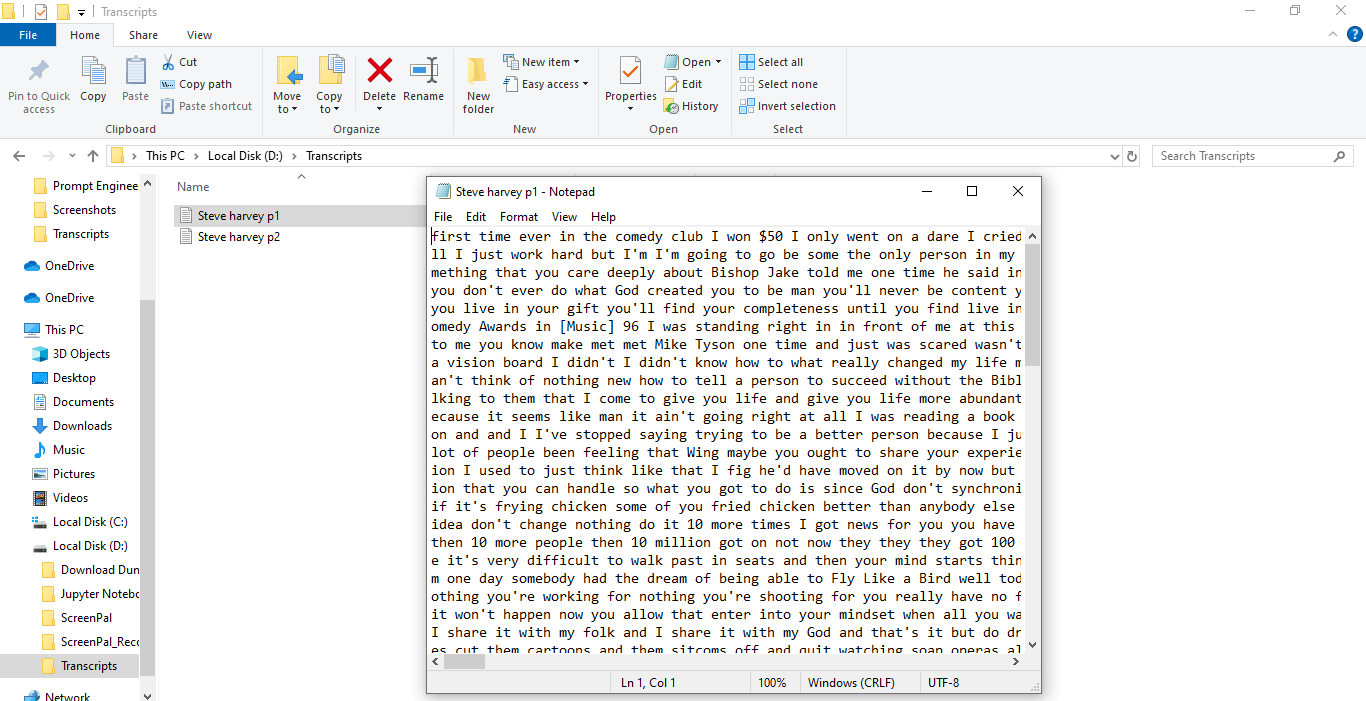Click the red Delete icon
Viewport: 1366px width, 701px height.
379,71
